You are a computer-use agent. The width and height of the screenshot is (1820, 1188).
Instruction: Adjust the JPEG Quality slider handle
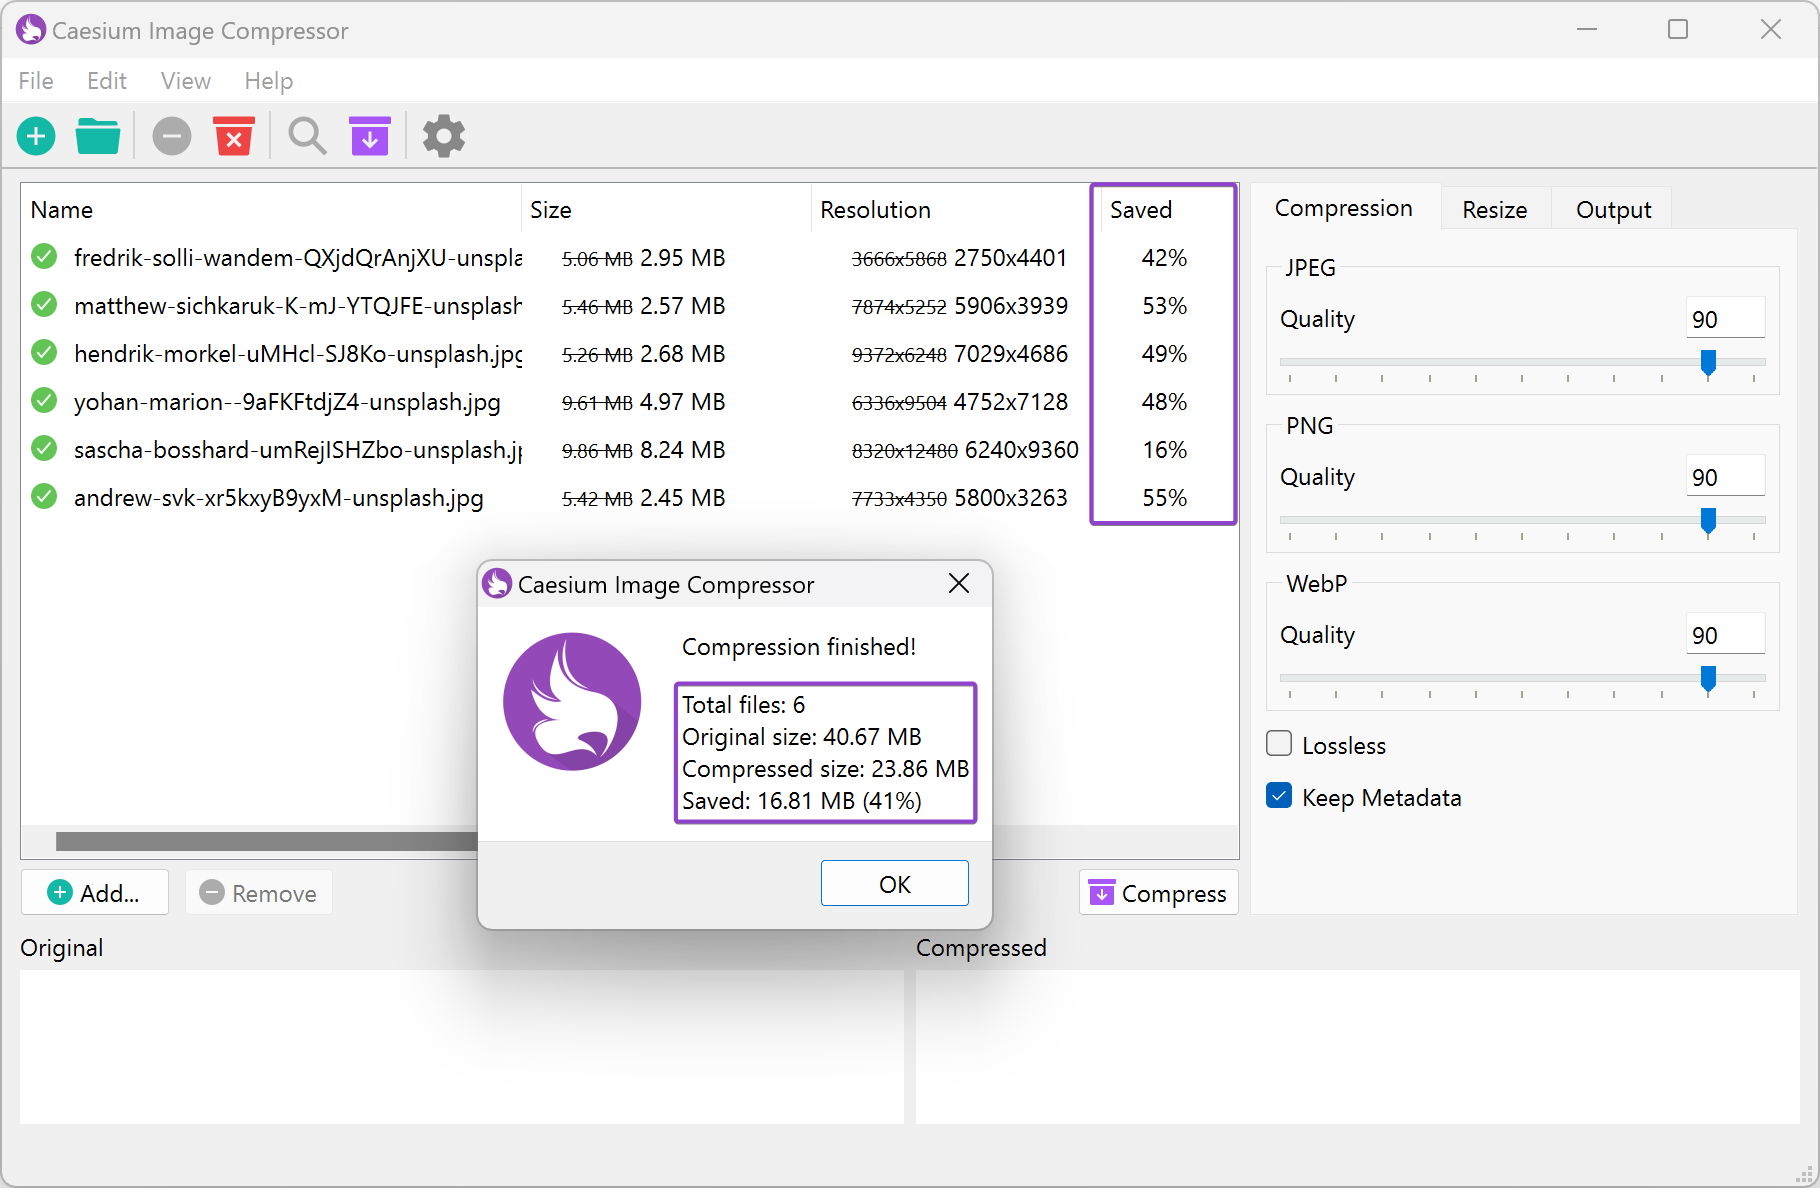click(x=1708, y=363)
